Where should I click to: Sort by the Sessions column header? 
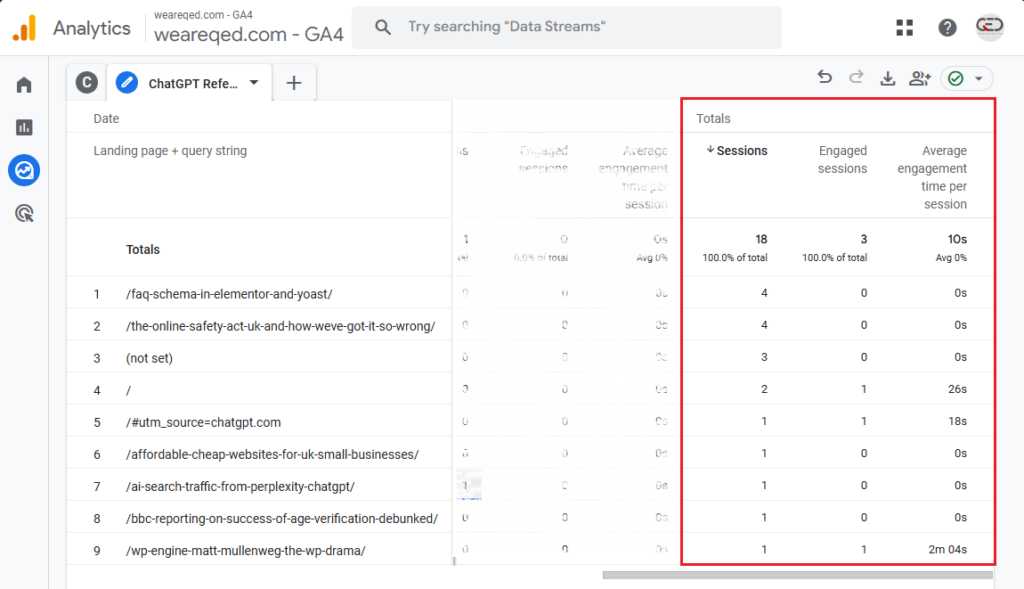[x=737, y=150]
